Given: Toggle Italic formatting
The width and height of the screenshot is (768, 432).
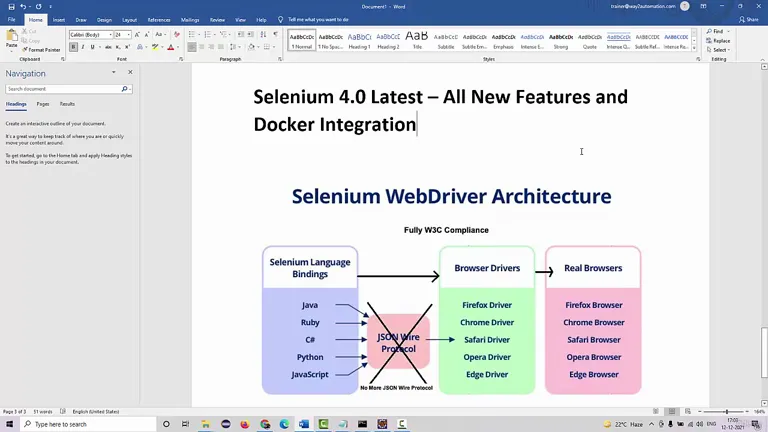Looking at the screenshot, I should 83,47.
